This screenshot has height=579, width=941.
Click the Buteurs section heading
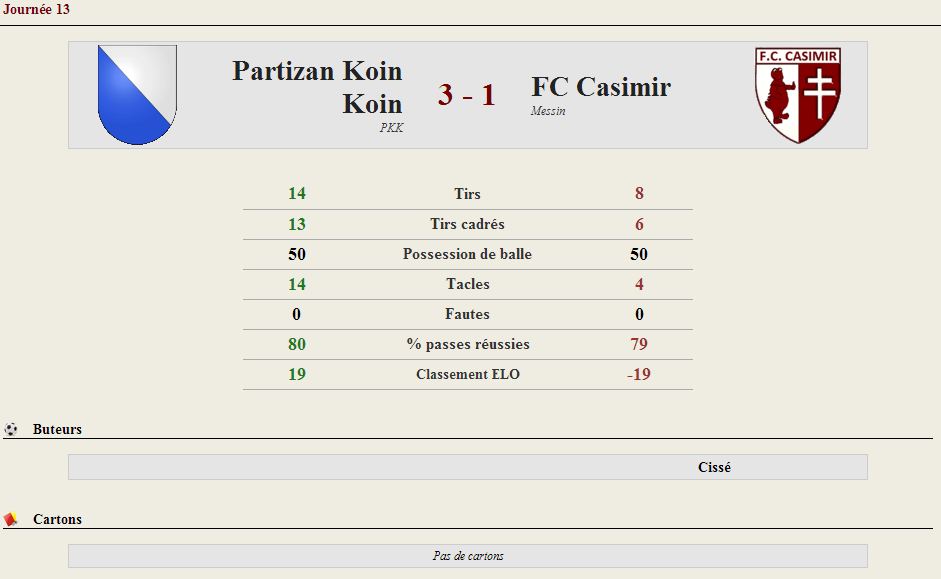[x=57, y=429]
